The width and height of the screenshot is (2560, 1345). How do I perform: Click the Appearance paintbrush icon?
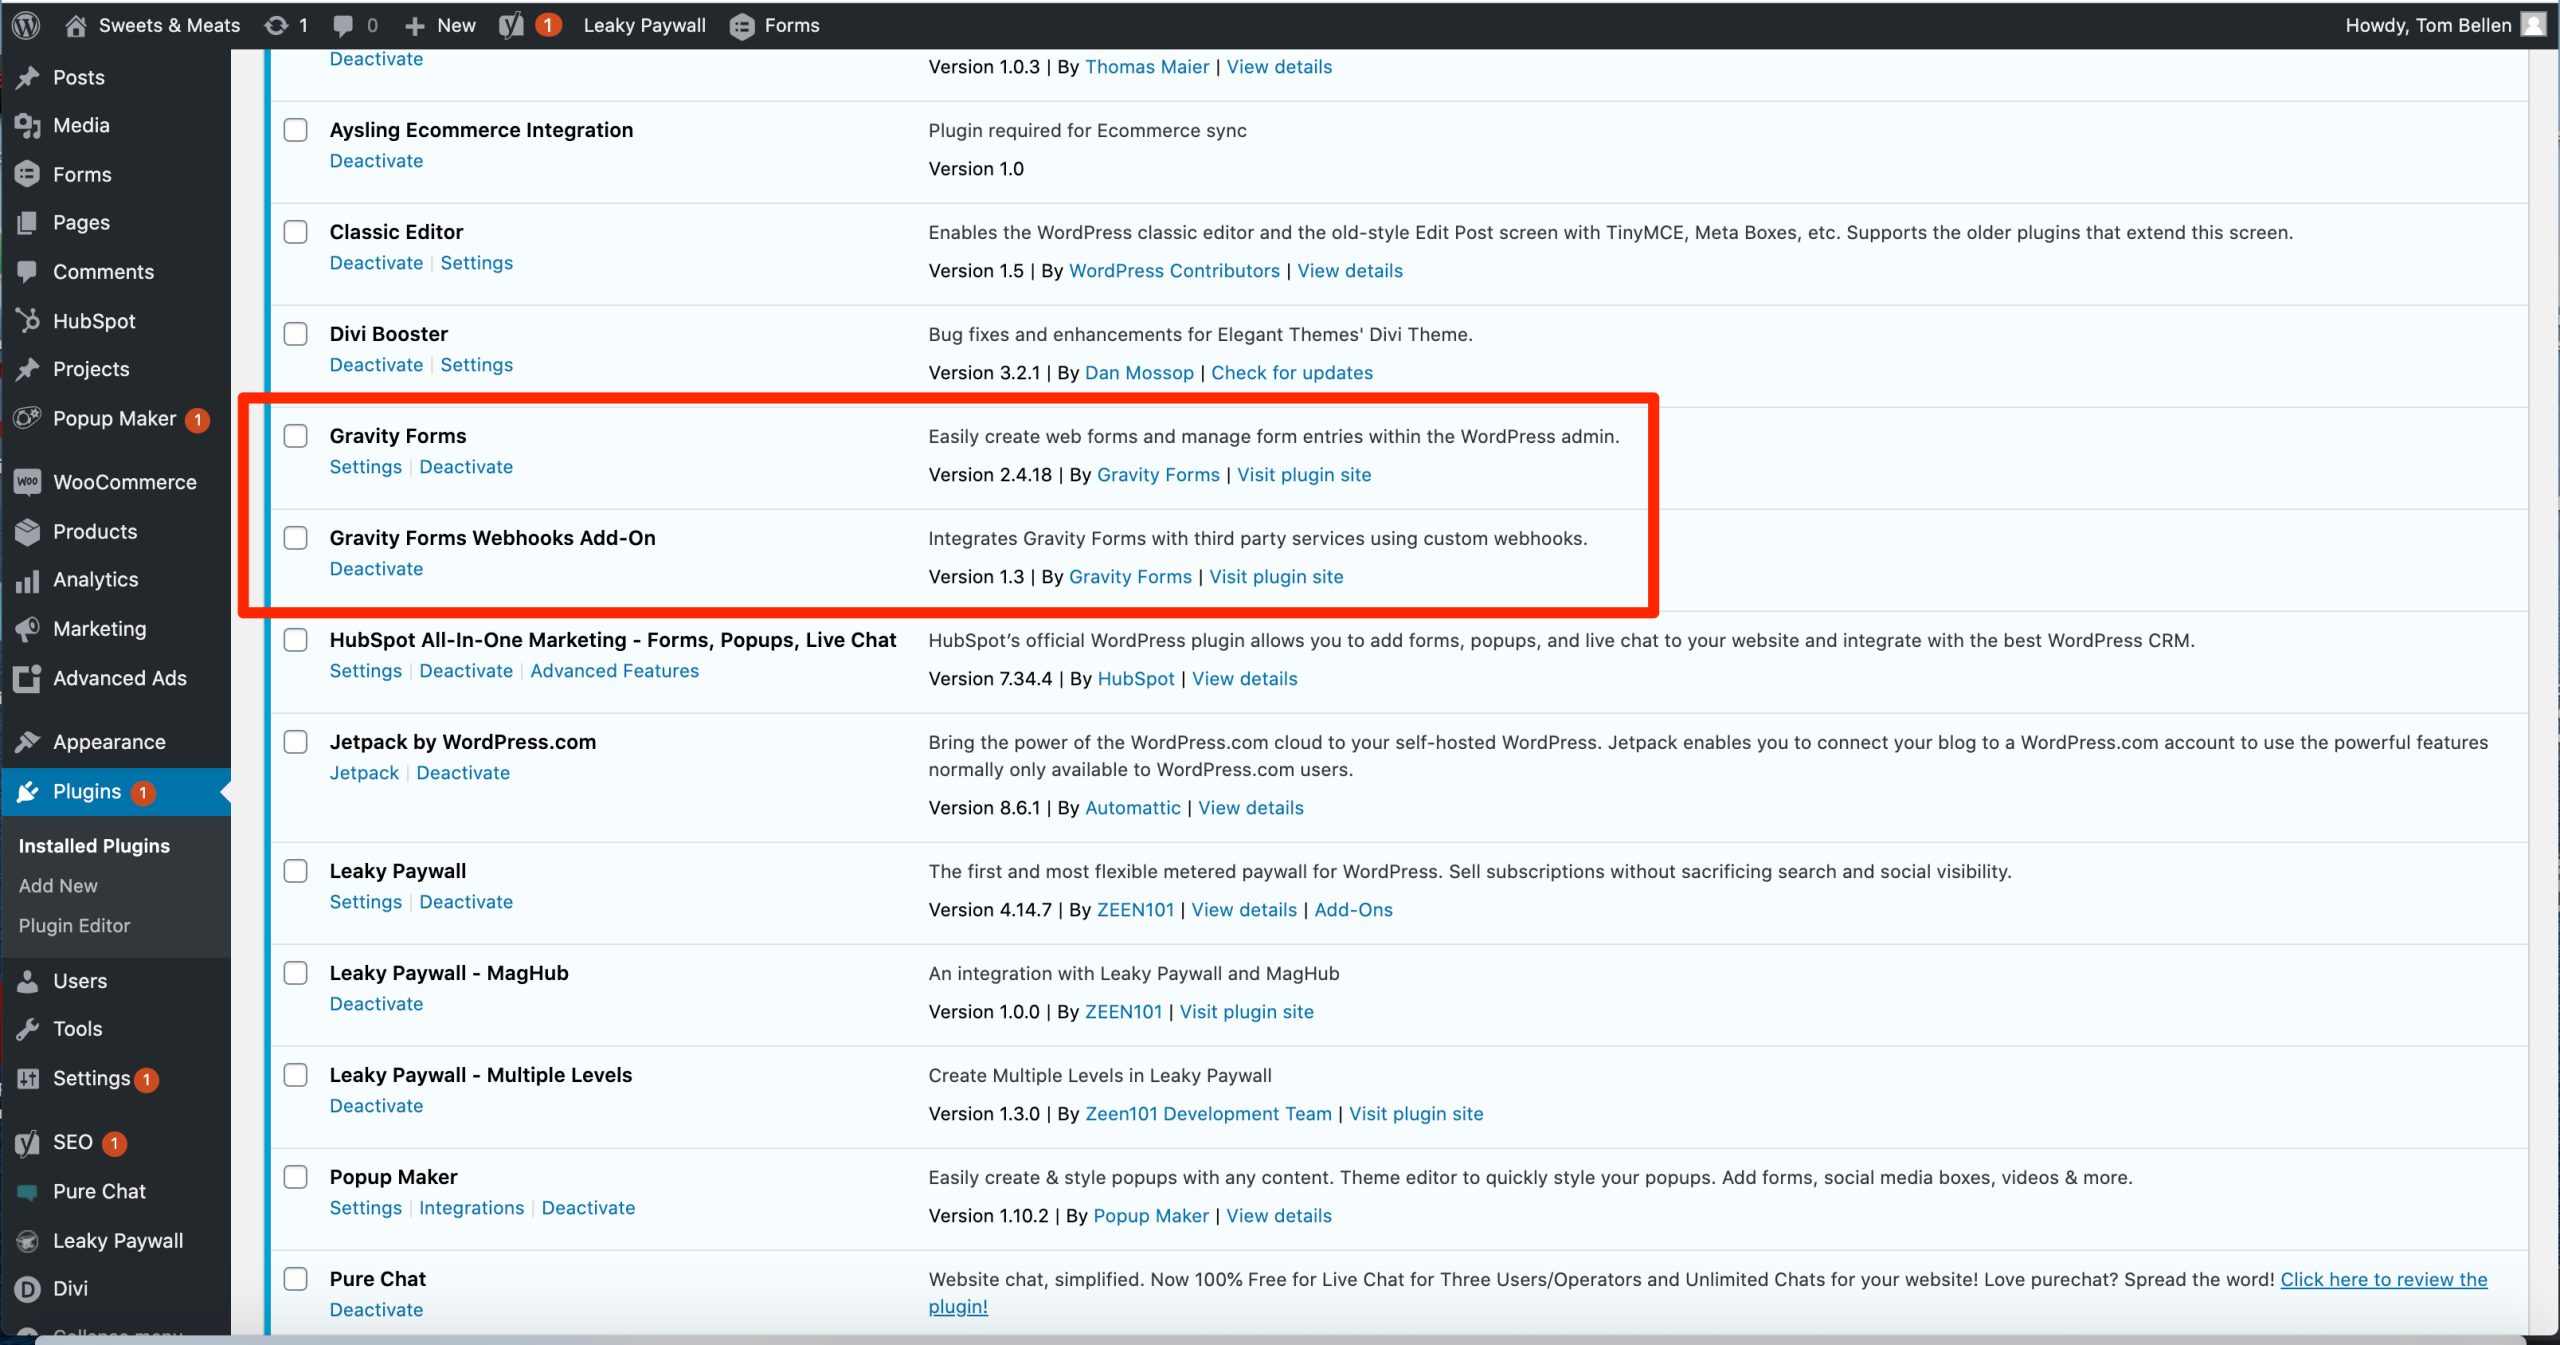tap(28, 742)
